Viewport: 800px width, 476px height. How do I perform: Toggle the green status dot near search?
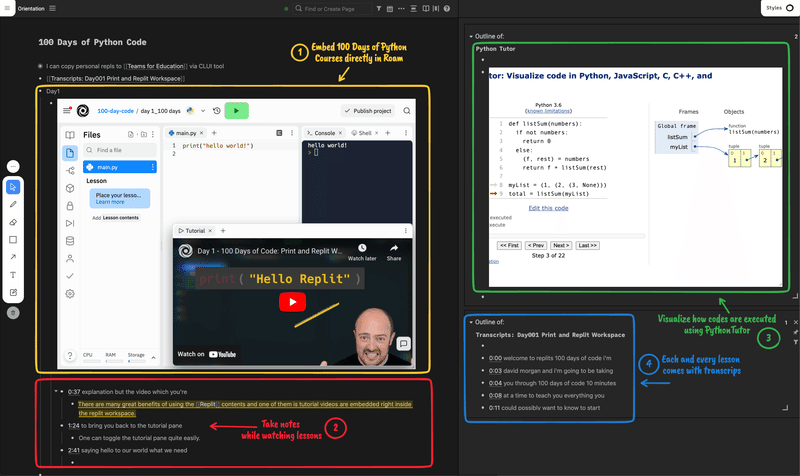286,9
